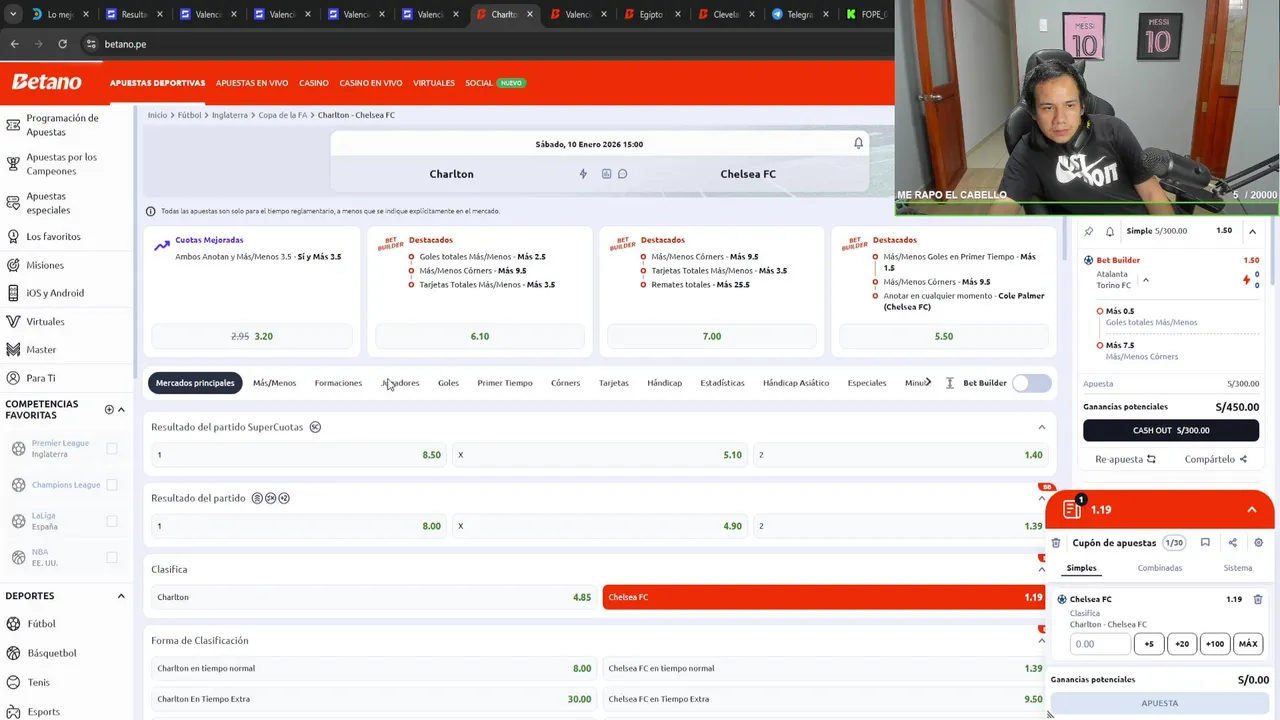Image resolution: width=1280 pixels, height=720 pixels.
Task: Collapse the Resultado del partido market
Action: pos(1041,498)
